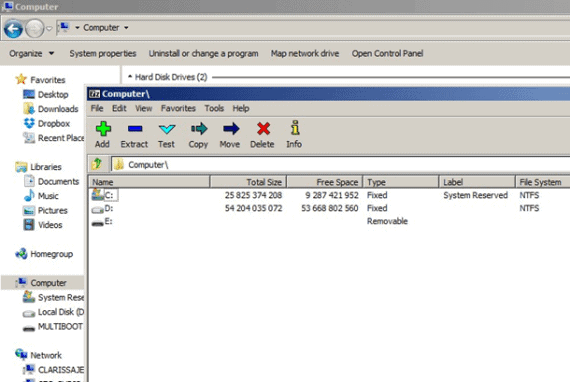This screenshot has width=570, height=382.
Task: Open Desktop in Explorer sidebar
Action: pos(46,95)
